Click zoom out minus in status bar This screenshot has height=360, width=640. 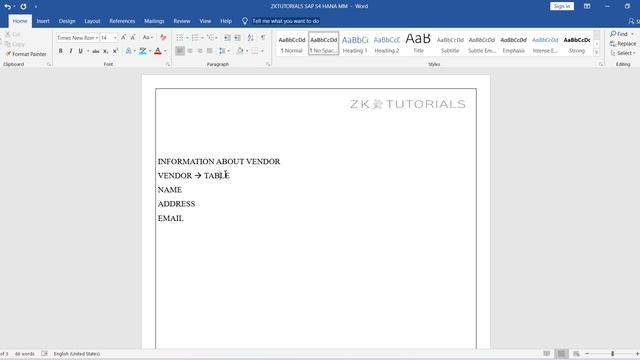tap(587, 353)
